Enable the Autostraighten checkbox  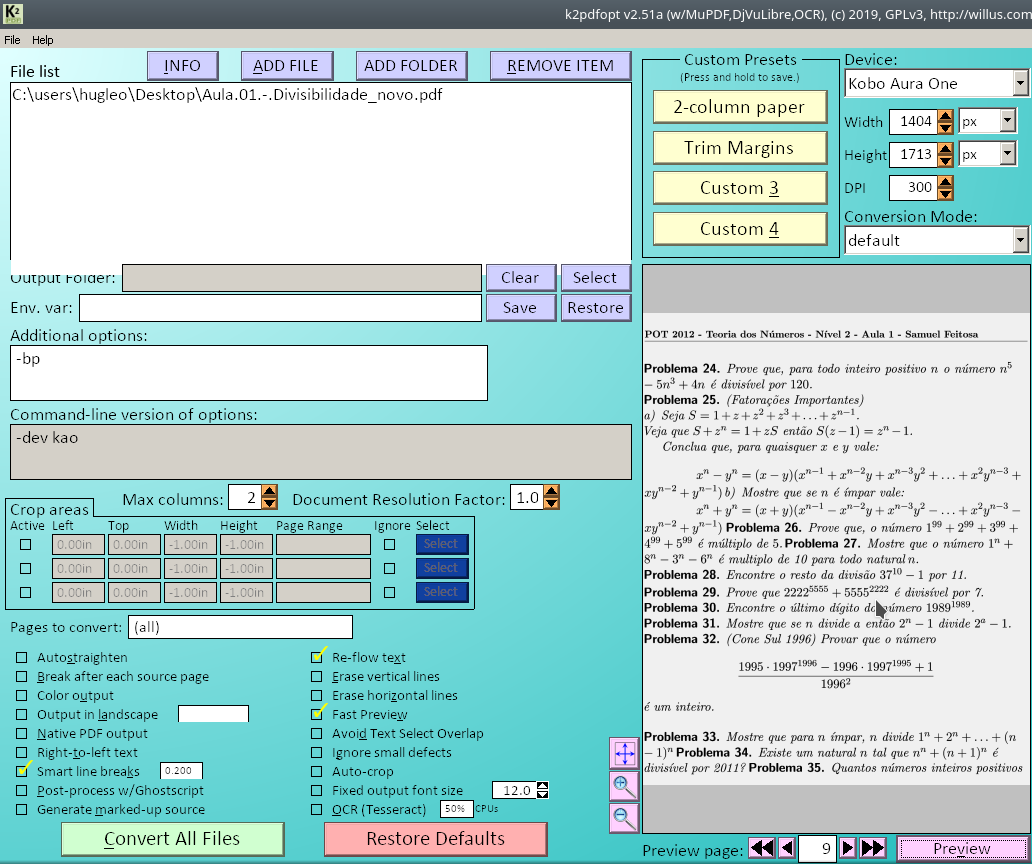22,658
